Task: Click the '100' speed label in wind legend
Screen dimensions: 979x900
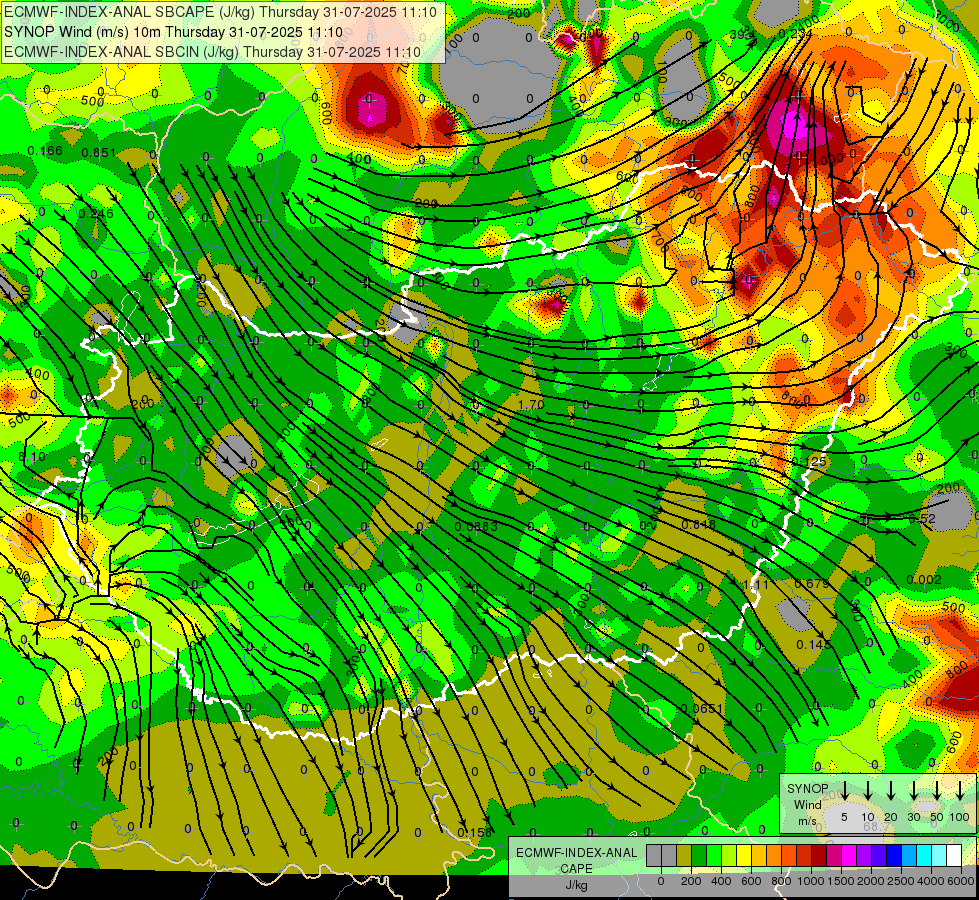Action: [x=960, y=817]
